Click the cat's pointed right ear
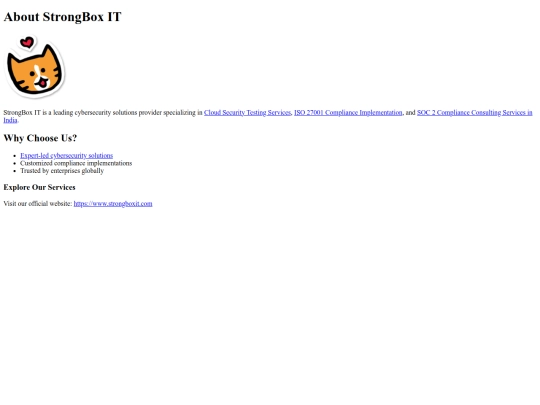Image resolution: width=540 pixels, height=405 pixels. [52, 55]
